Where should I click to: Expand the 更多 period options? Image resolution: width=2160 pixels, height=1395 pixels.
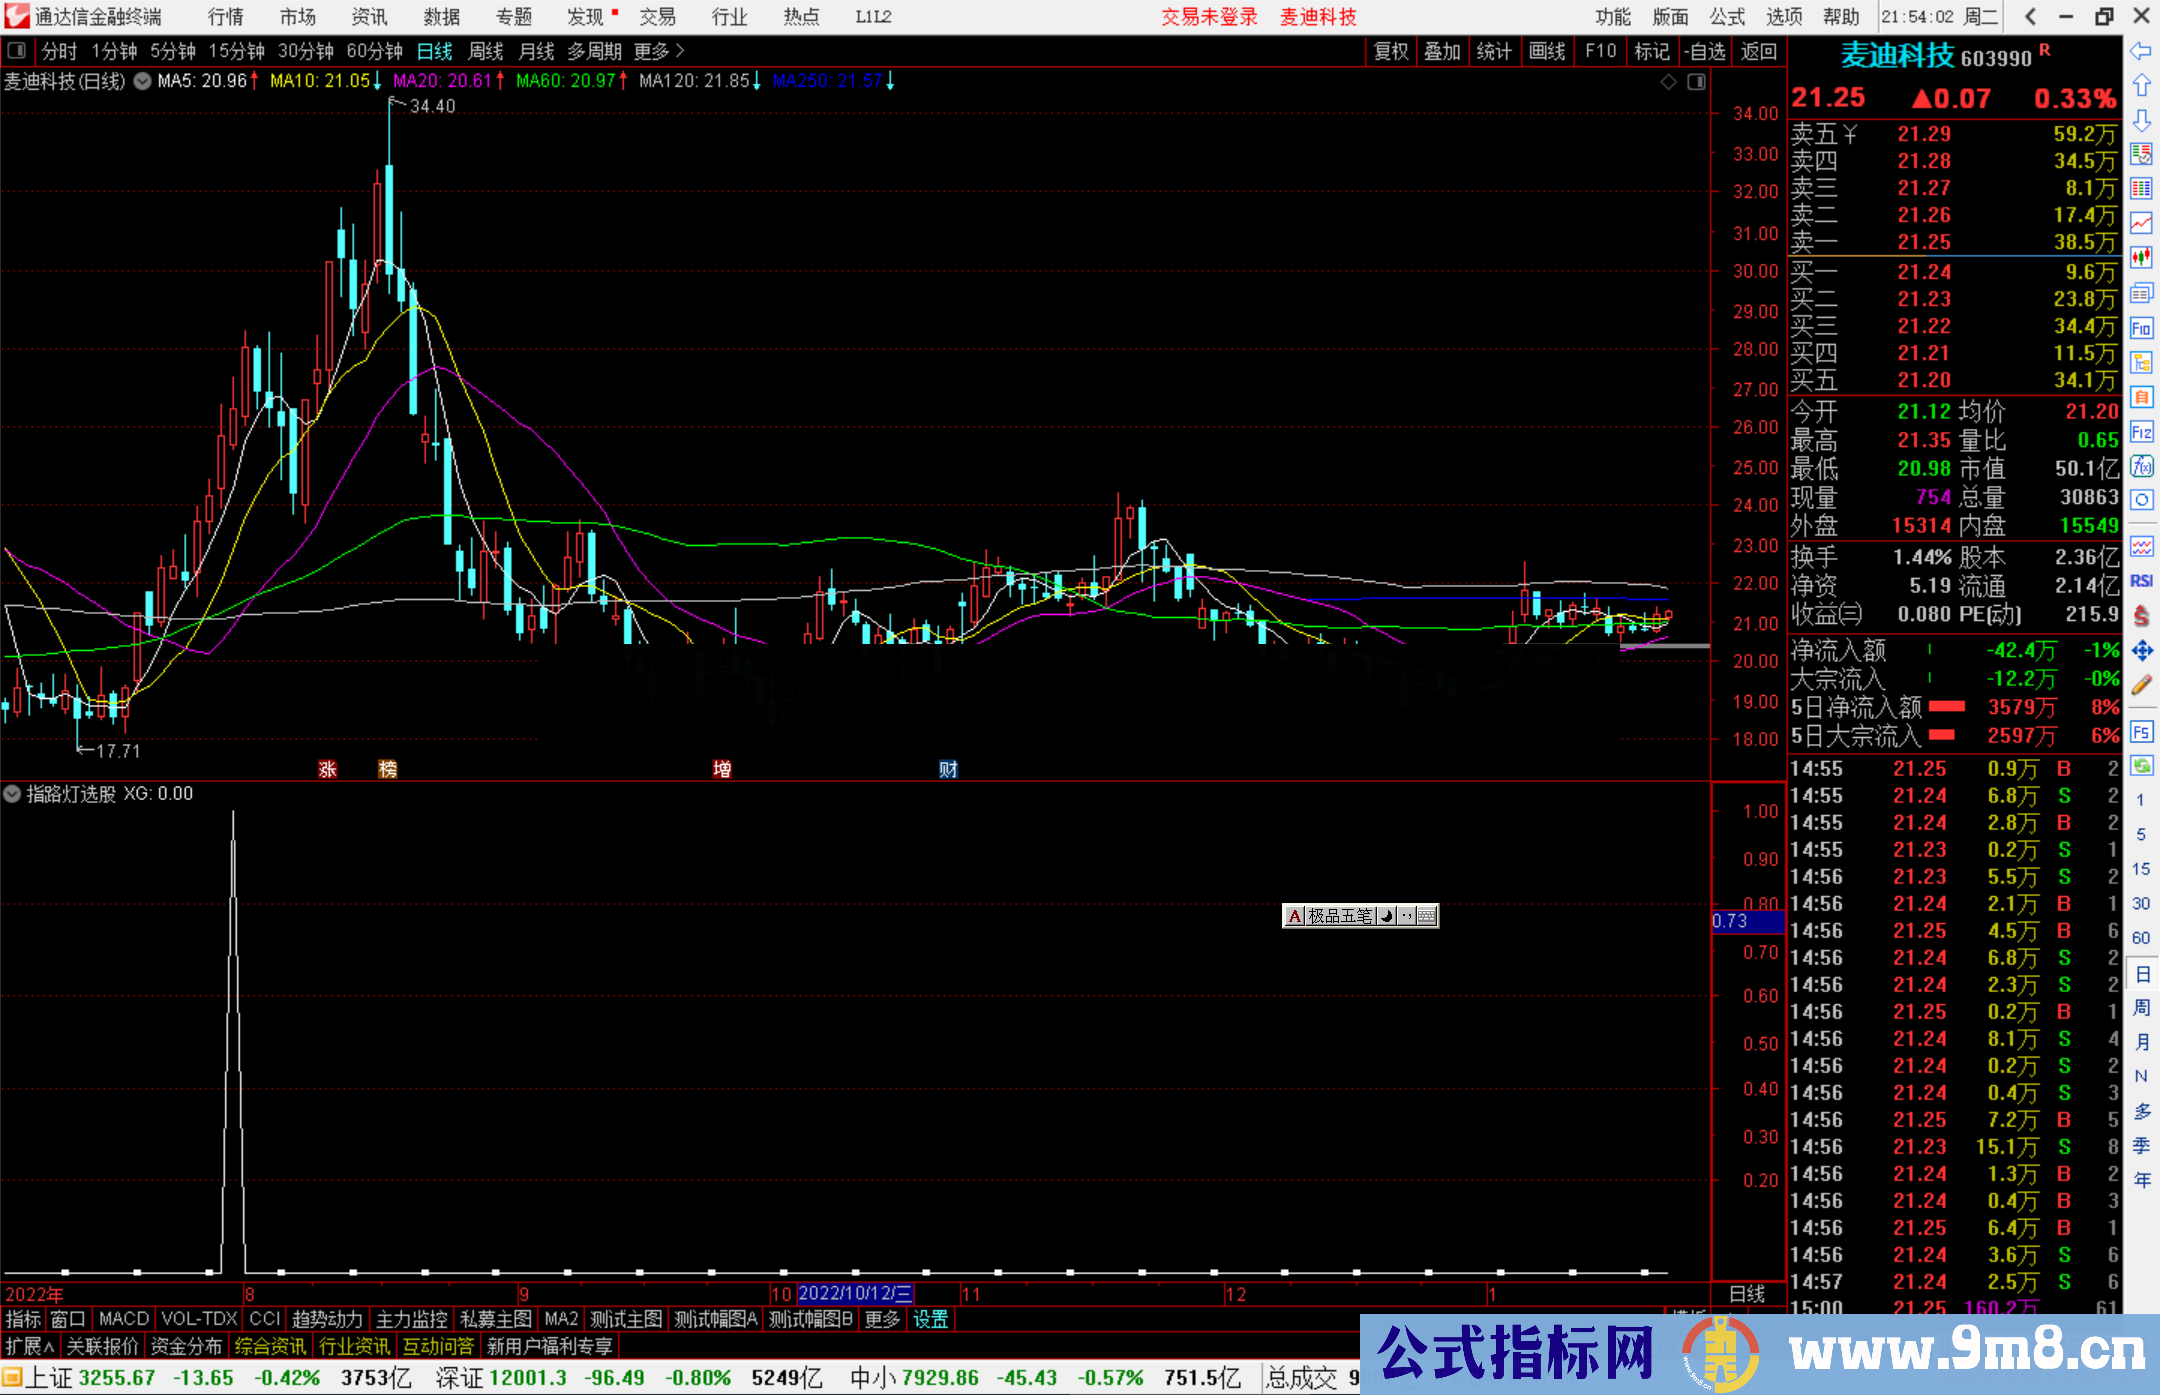[x=659, y=51]
